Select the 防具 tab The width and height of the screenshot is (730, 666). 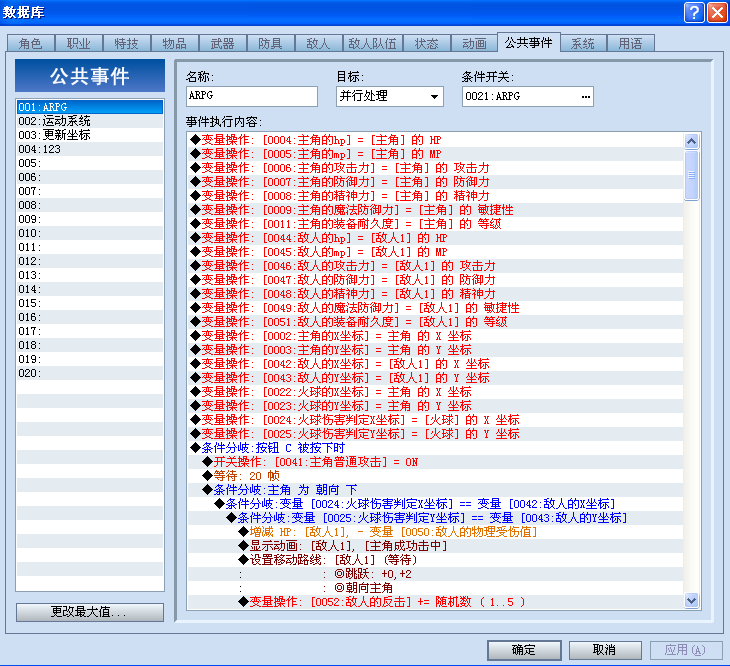click(270, 43)
